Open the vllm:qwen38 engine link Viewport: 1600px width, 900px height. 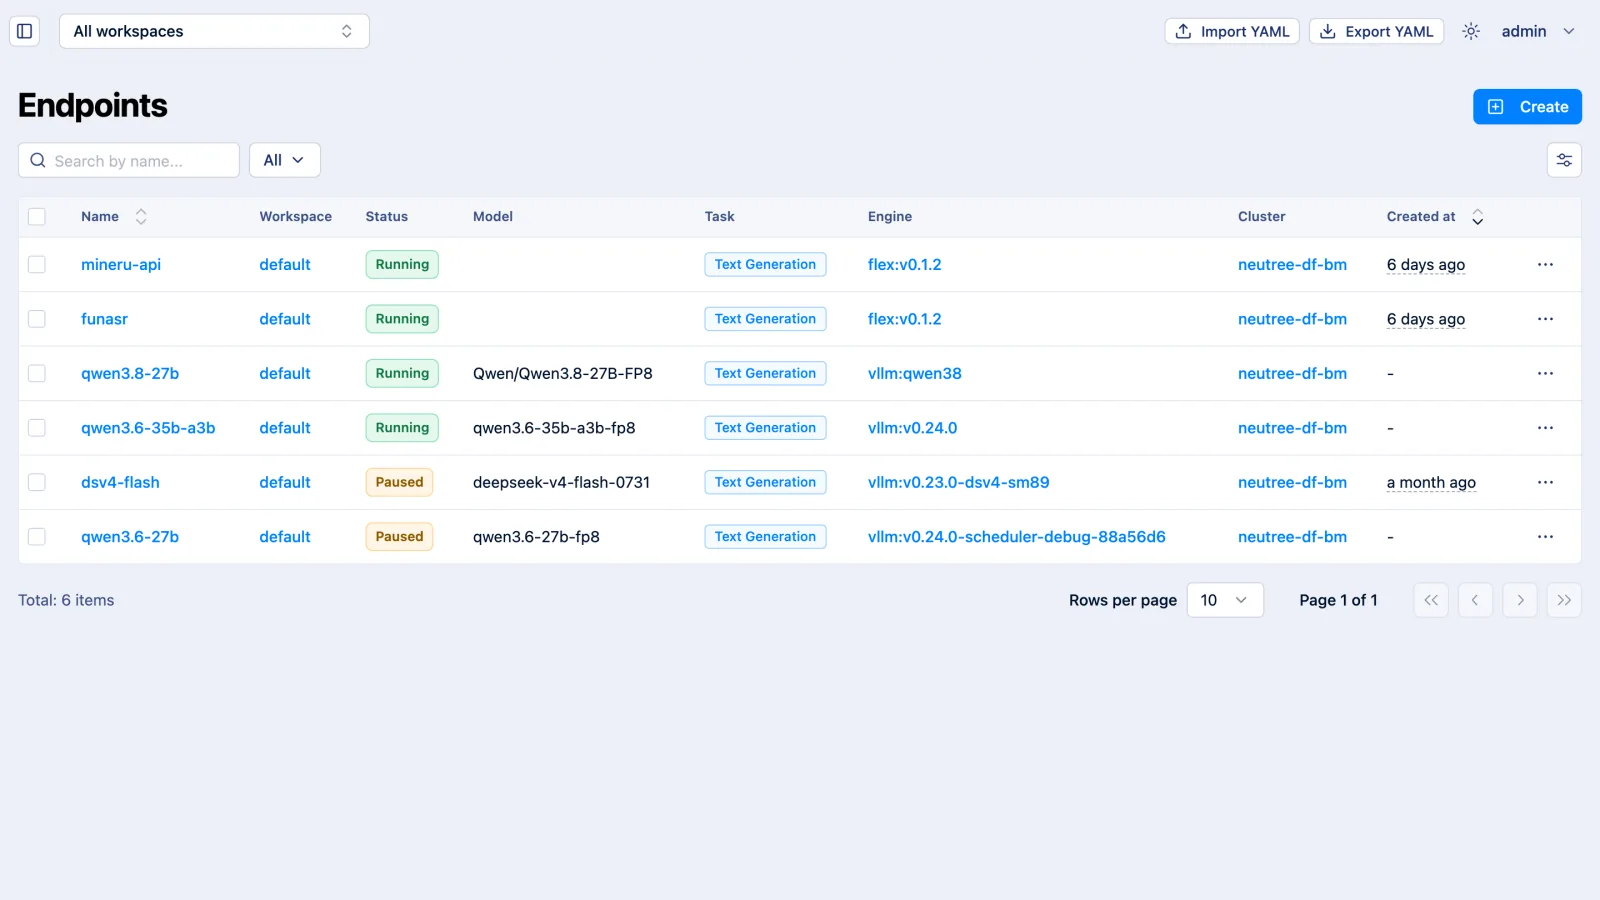pyautogui.click(x=914, y=373)
